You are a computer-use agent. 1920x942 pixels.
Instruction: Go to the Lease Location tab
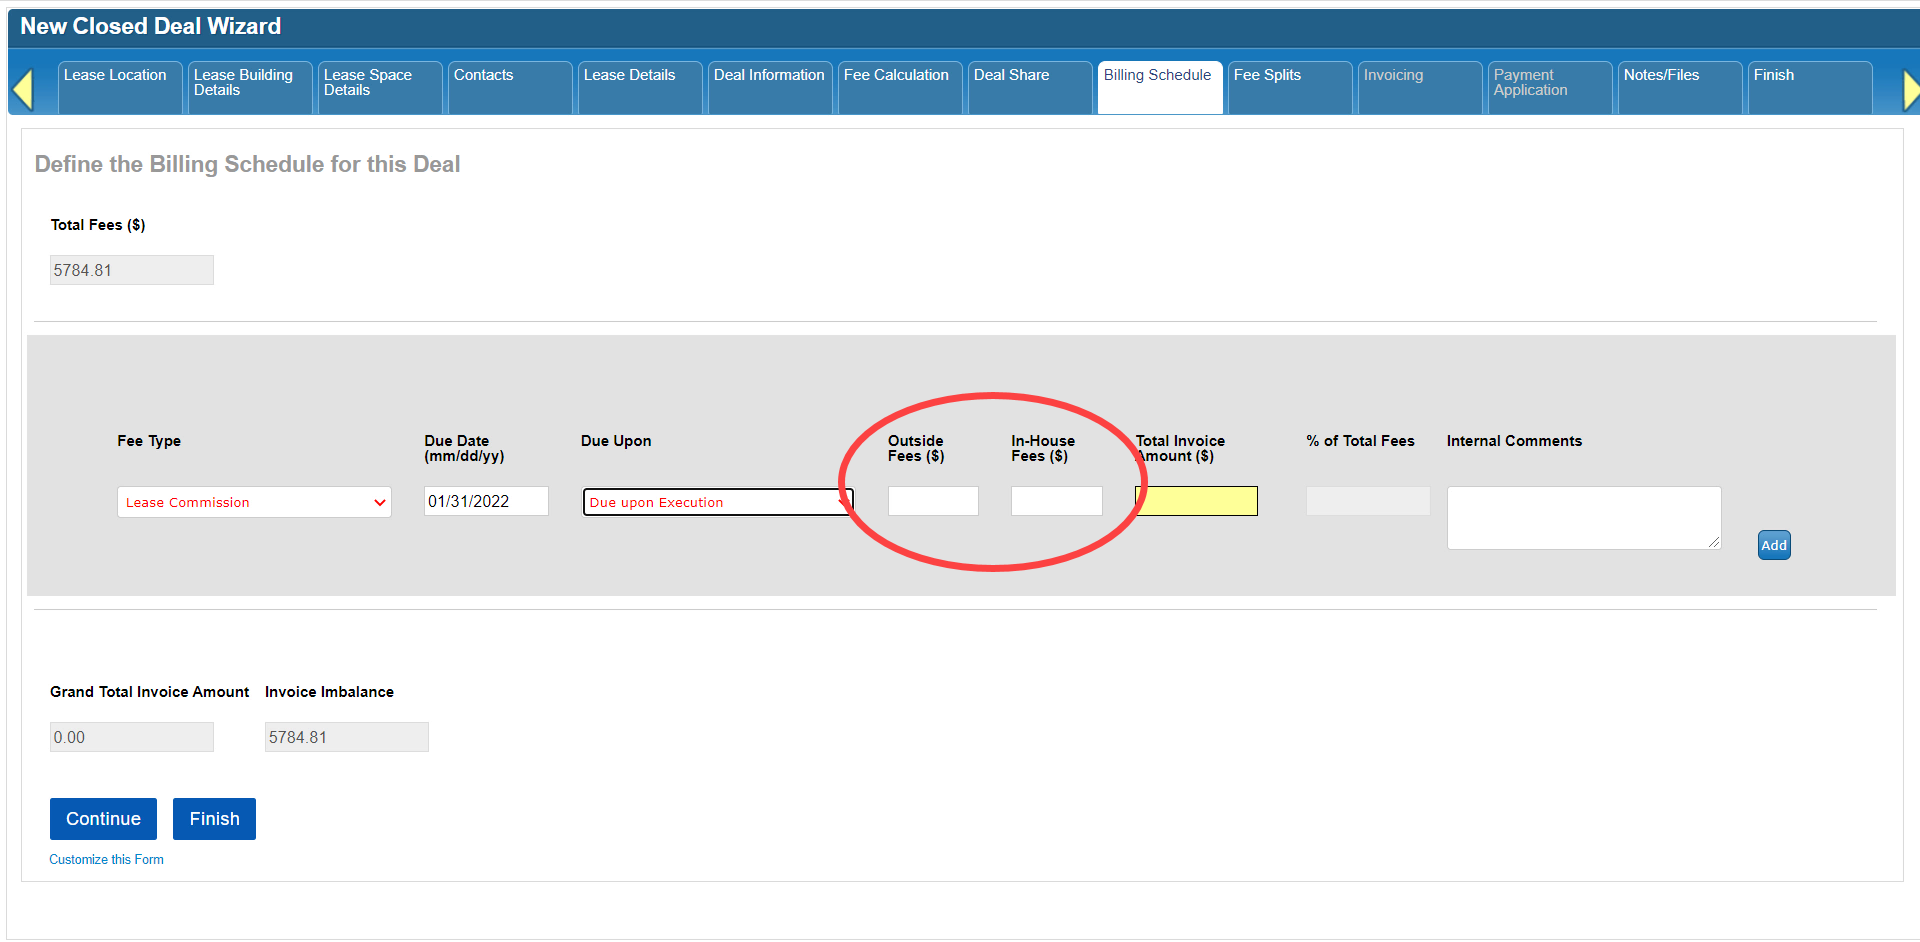tap(119, 87)
